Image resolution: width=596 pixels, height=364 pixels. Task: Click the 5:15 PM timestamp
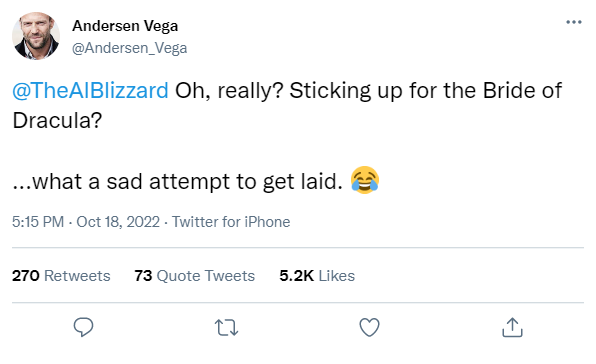click(x=38, y=222)
